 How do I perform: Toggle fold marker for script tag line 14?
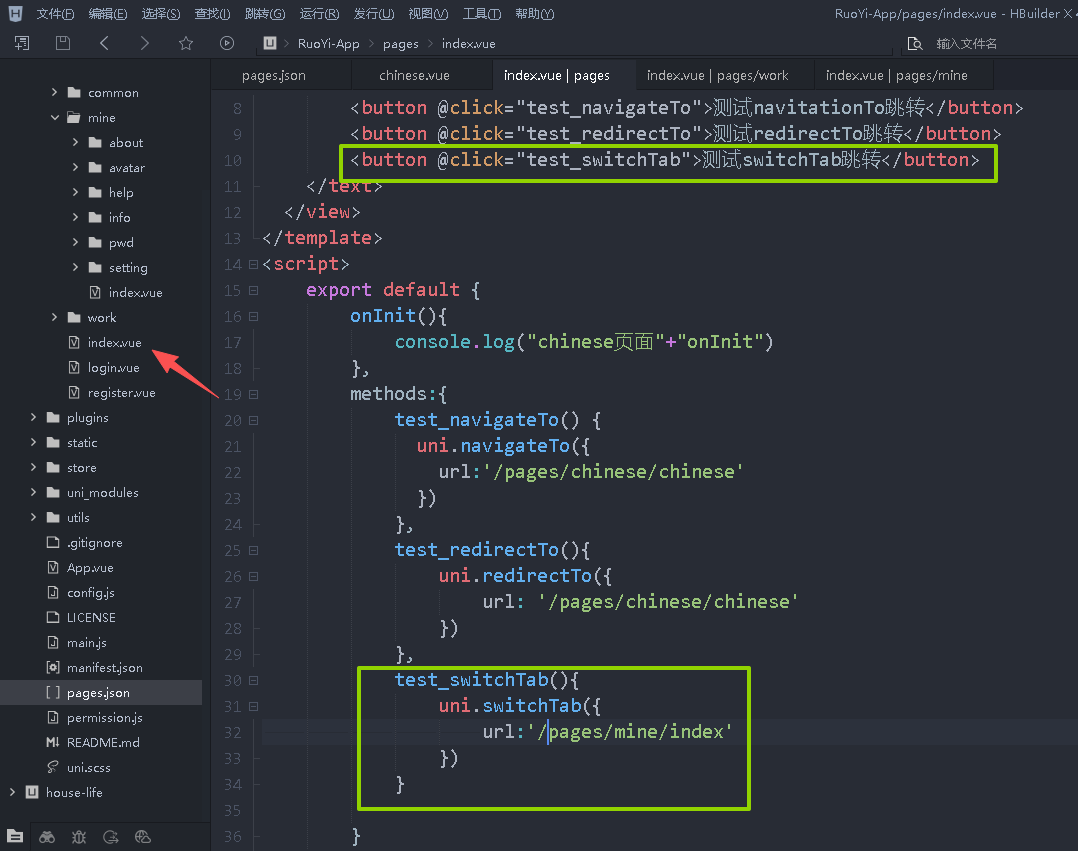(253, 264)
